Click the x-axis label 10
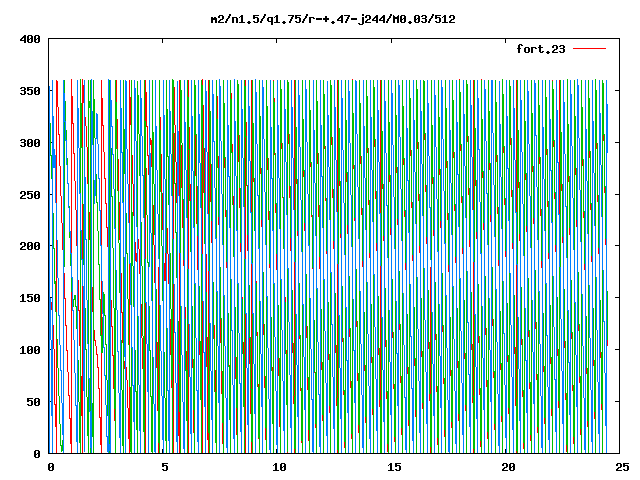The height and width of the screenshot is (480, 640). pos(279,467)
